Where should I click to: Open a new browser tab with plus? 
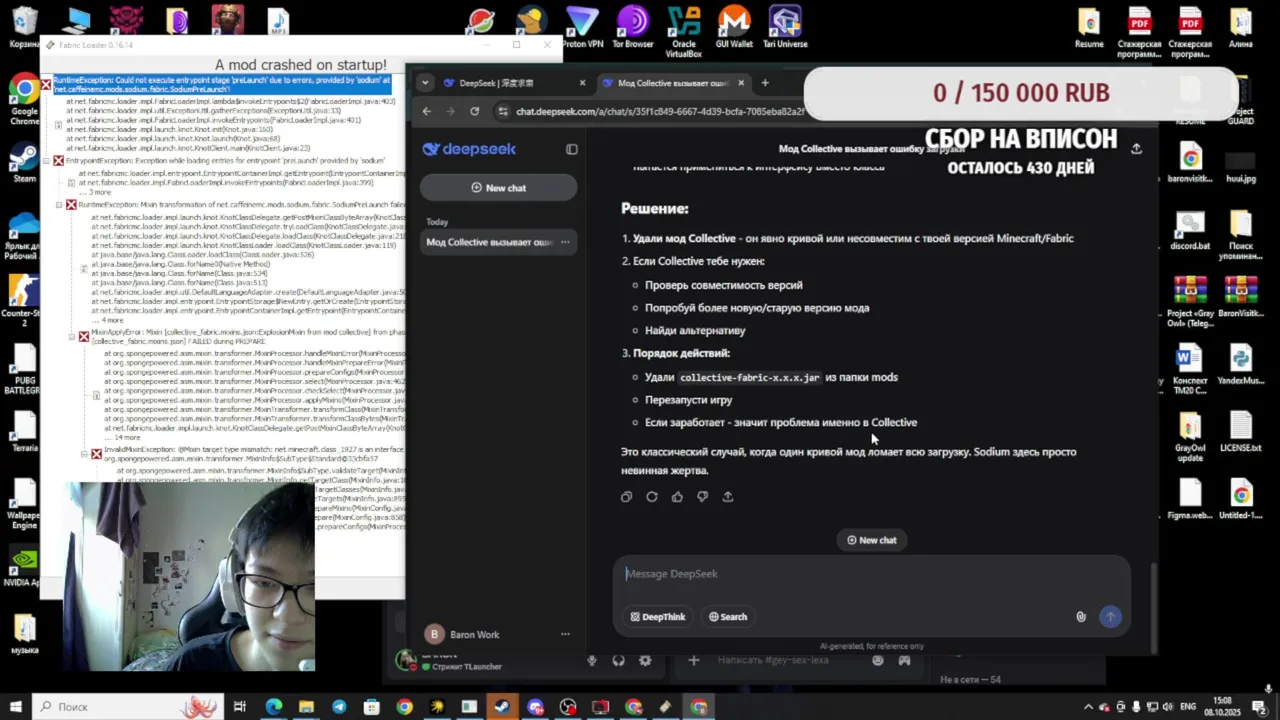pos(765,83)
